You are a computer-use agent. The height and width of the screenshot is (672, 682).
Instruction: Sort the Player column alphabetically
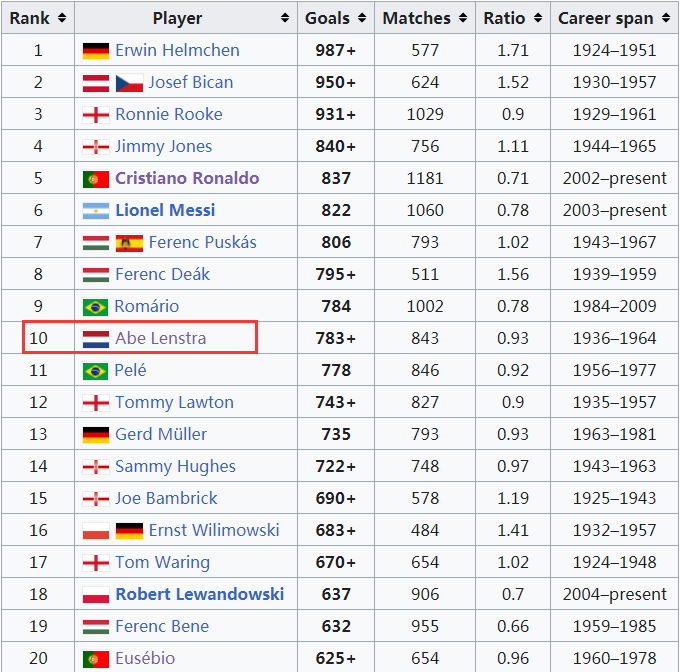point(286,18)
